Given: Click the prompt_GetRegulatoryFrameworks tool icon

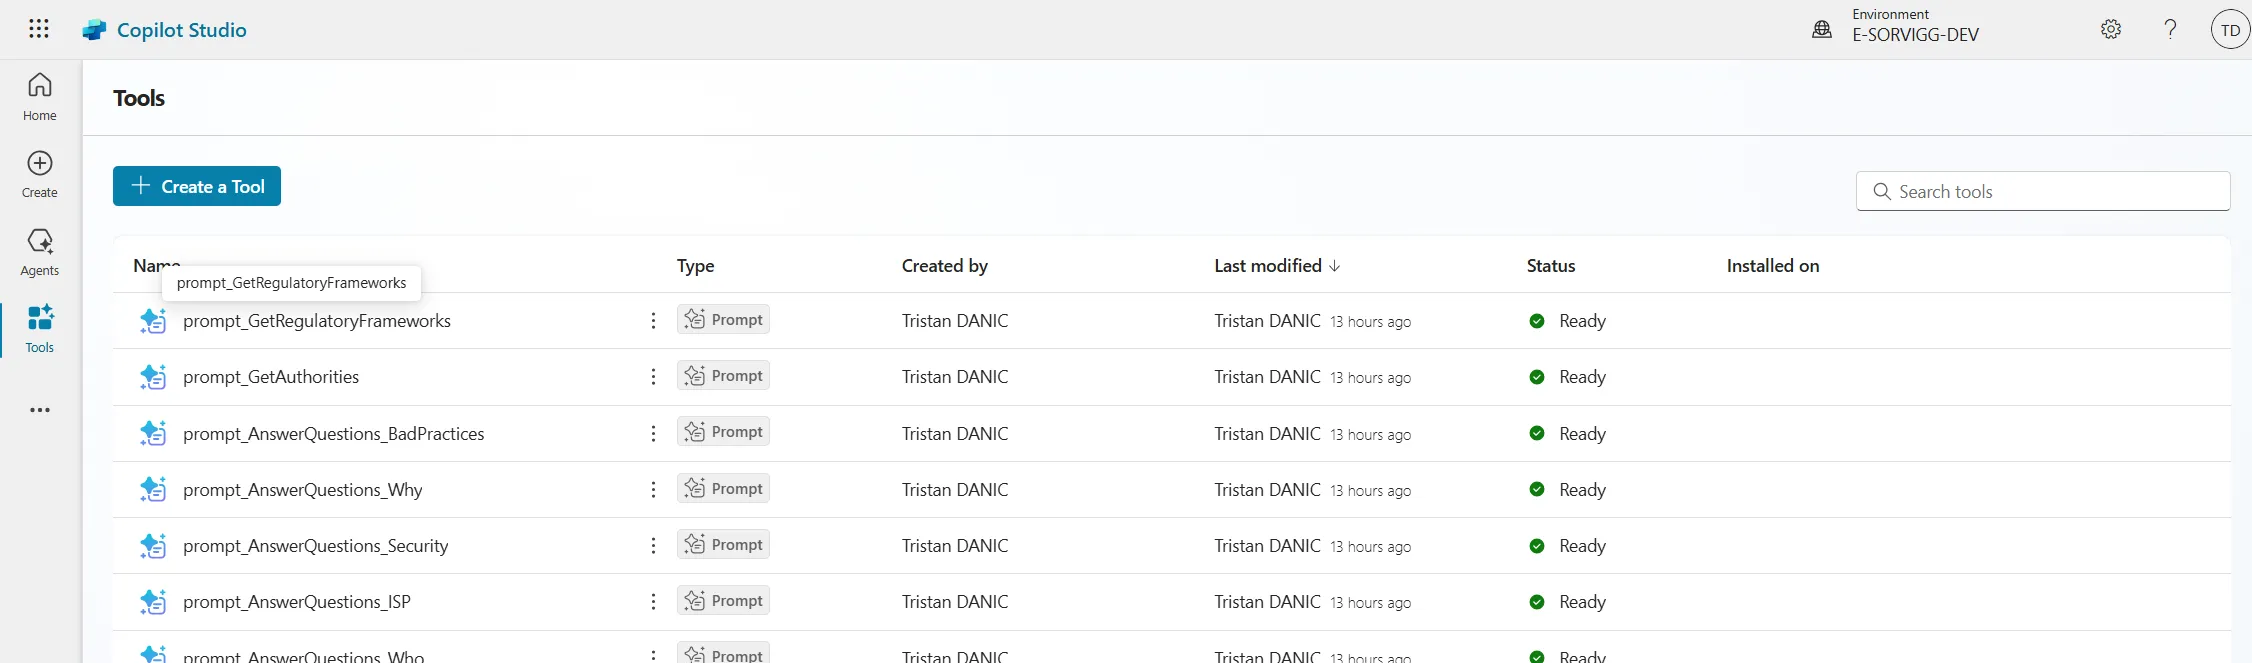Looking at the screenshot, I should 153,321.
